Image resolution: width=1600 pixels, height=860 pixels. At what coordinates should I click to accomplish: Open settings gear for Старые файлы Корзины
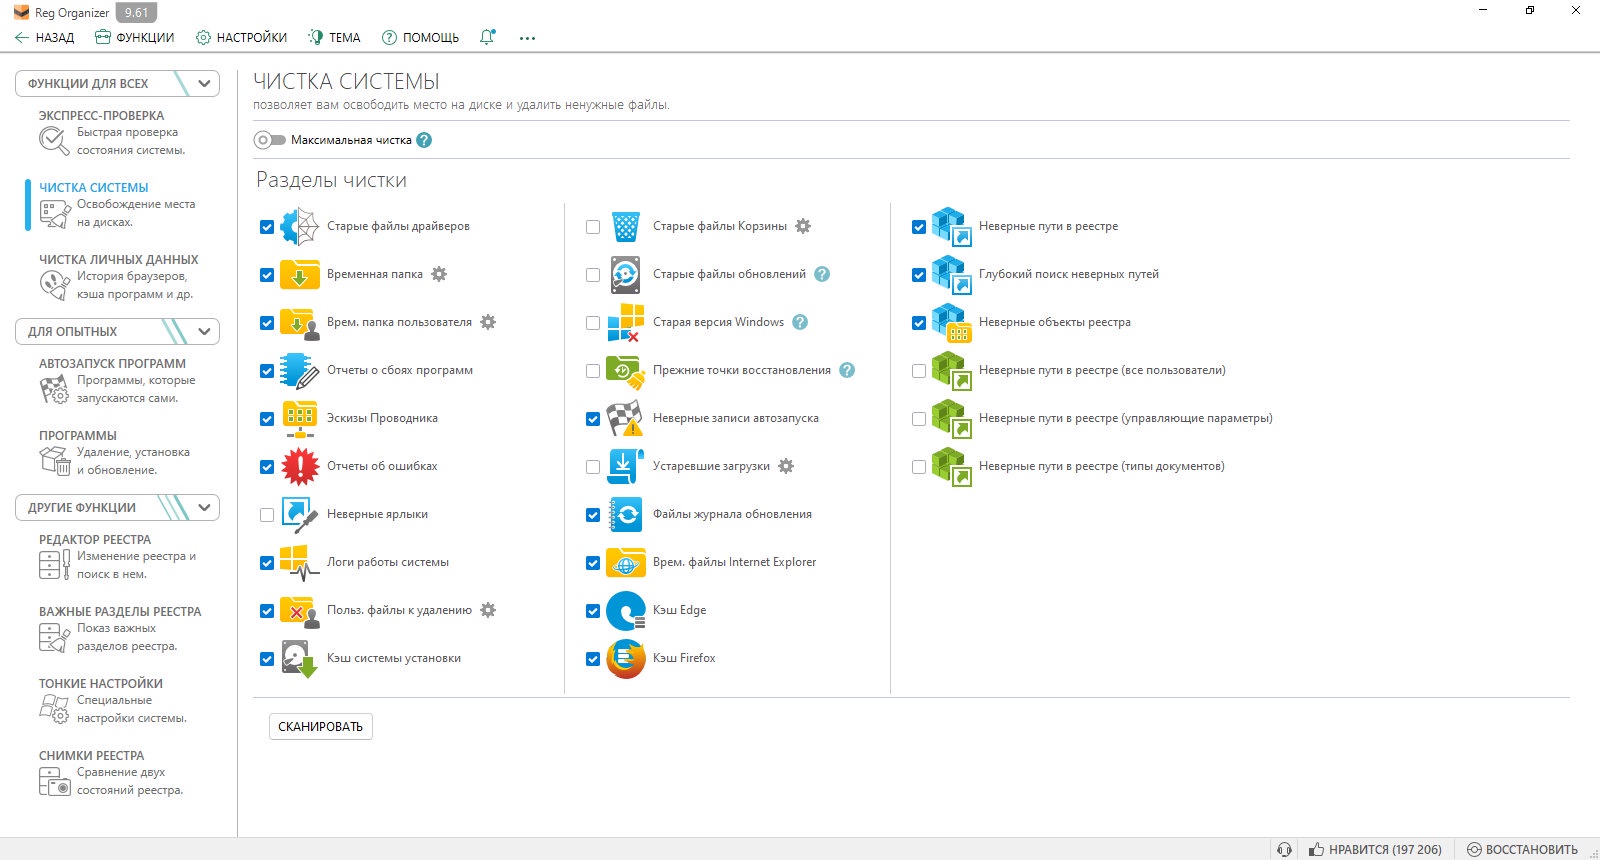click(x=803, y=226)
